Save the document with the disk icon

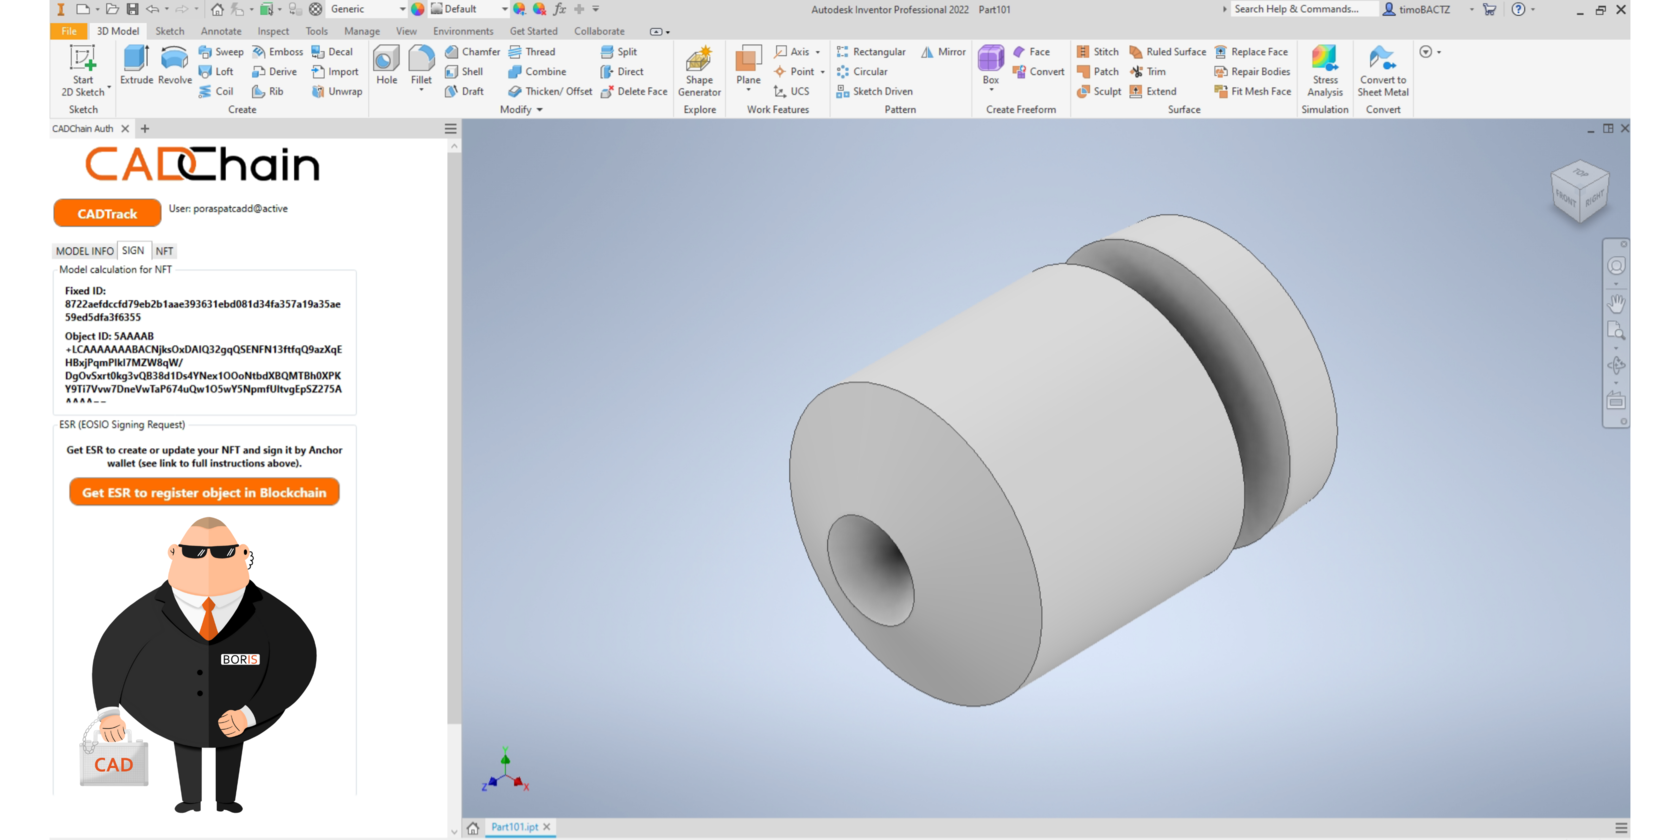point(132,9)
